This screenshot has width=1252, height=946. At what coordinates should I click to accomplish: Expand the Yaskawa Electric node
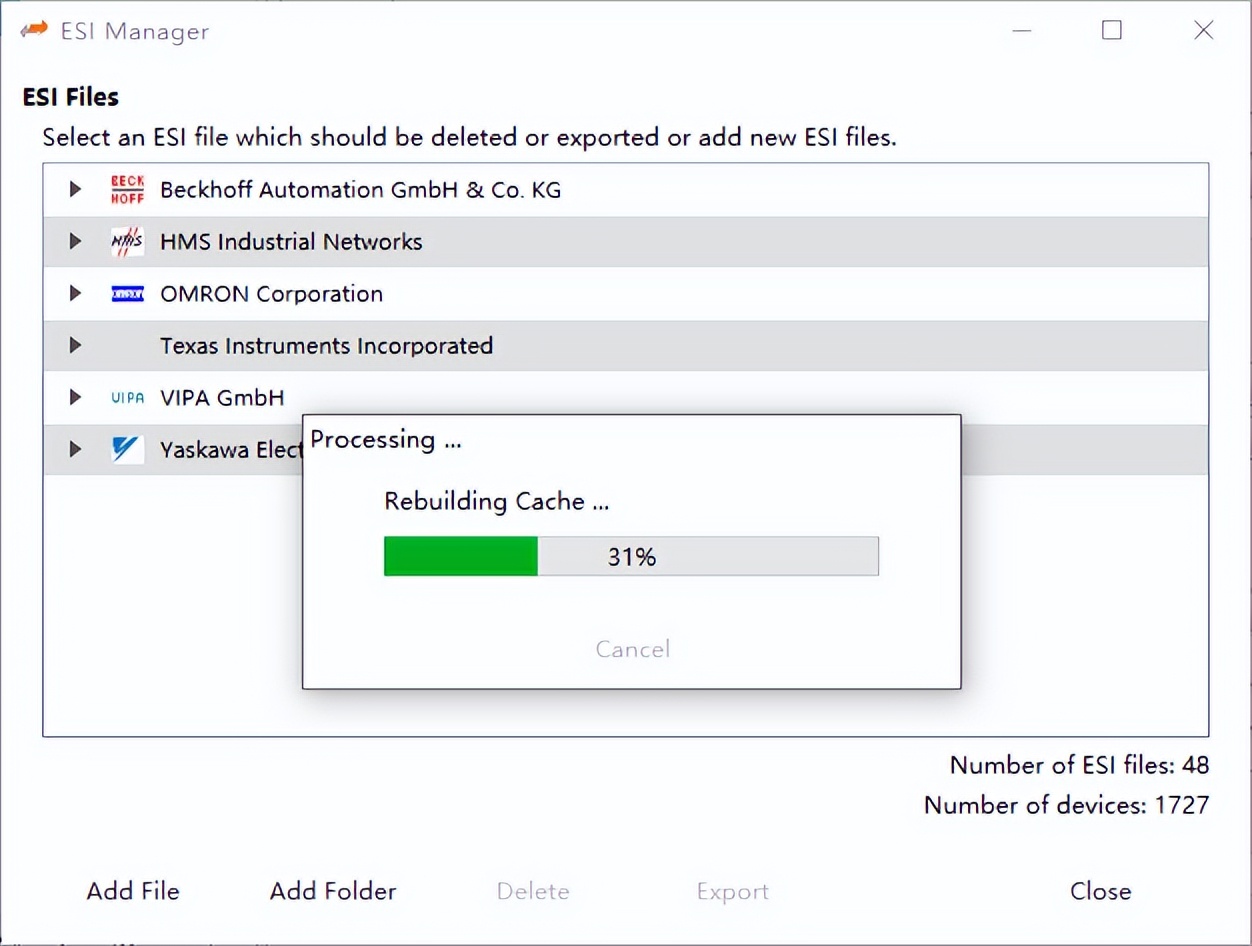pyautogui.click(x=75, y=449)
